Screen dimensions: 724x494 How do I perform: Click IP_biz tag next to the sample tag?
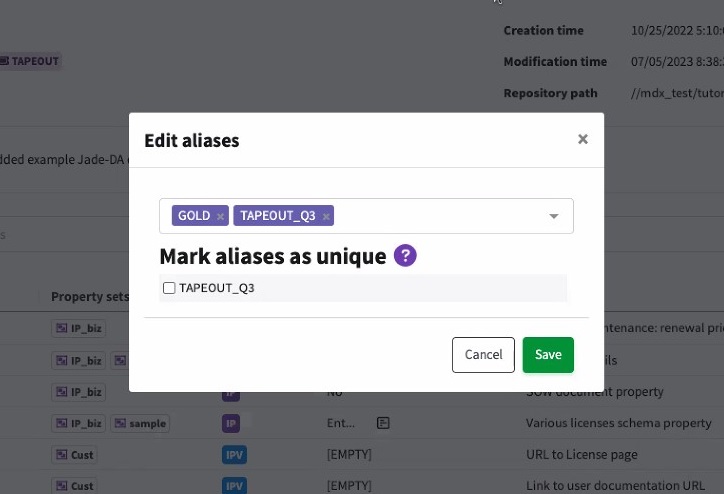coord(79,424)
